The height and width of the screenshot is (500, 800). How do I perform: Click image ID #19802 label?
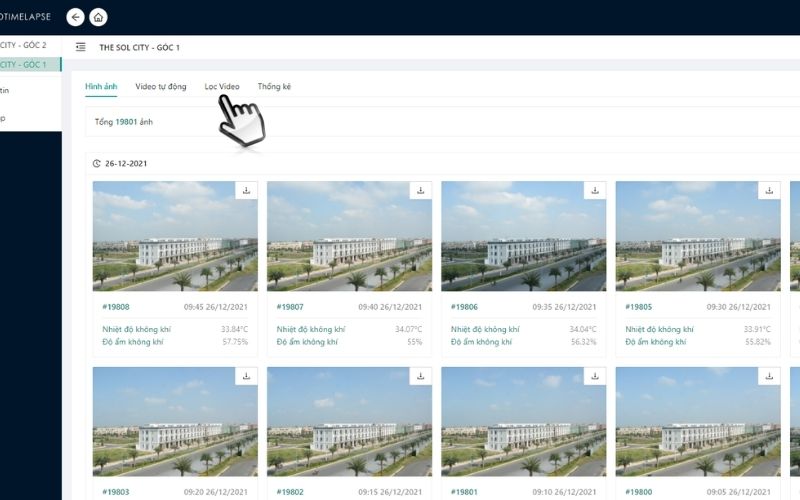[x=290, y=492]
